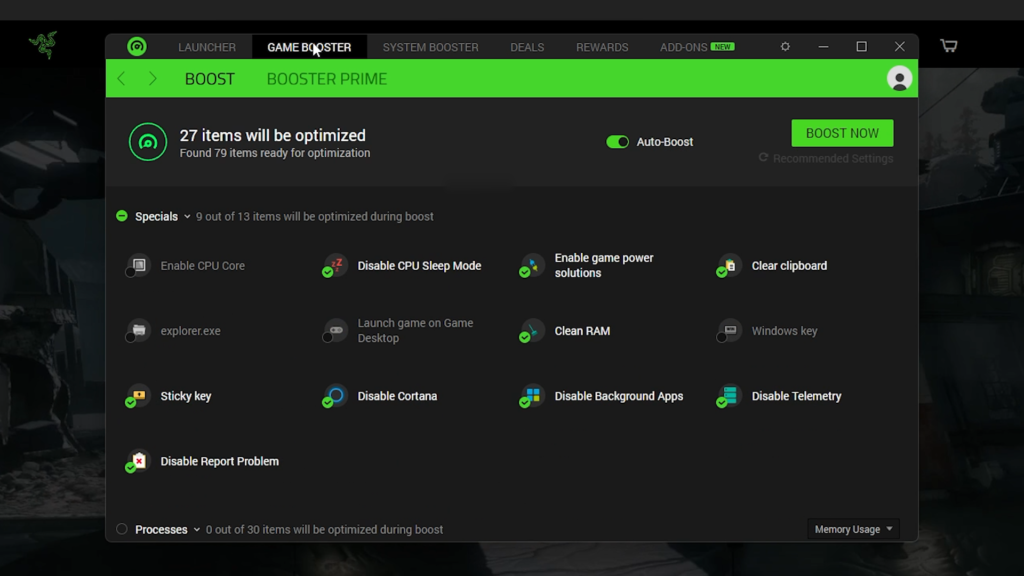Click the Windows key icon
Screen dimensions: 1024x576
click(x=729, y=331)
